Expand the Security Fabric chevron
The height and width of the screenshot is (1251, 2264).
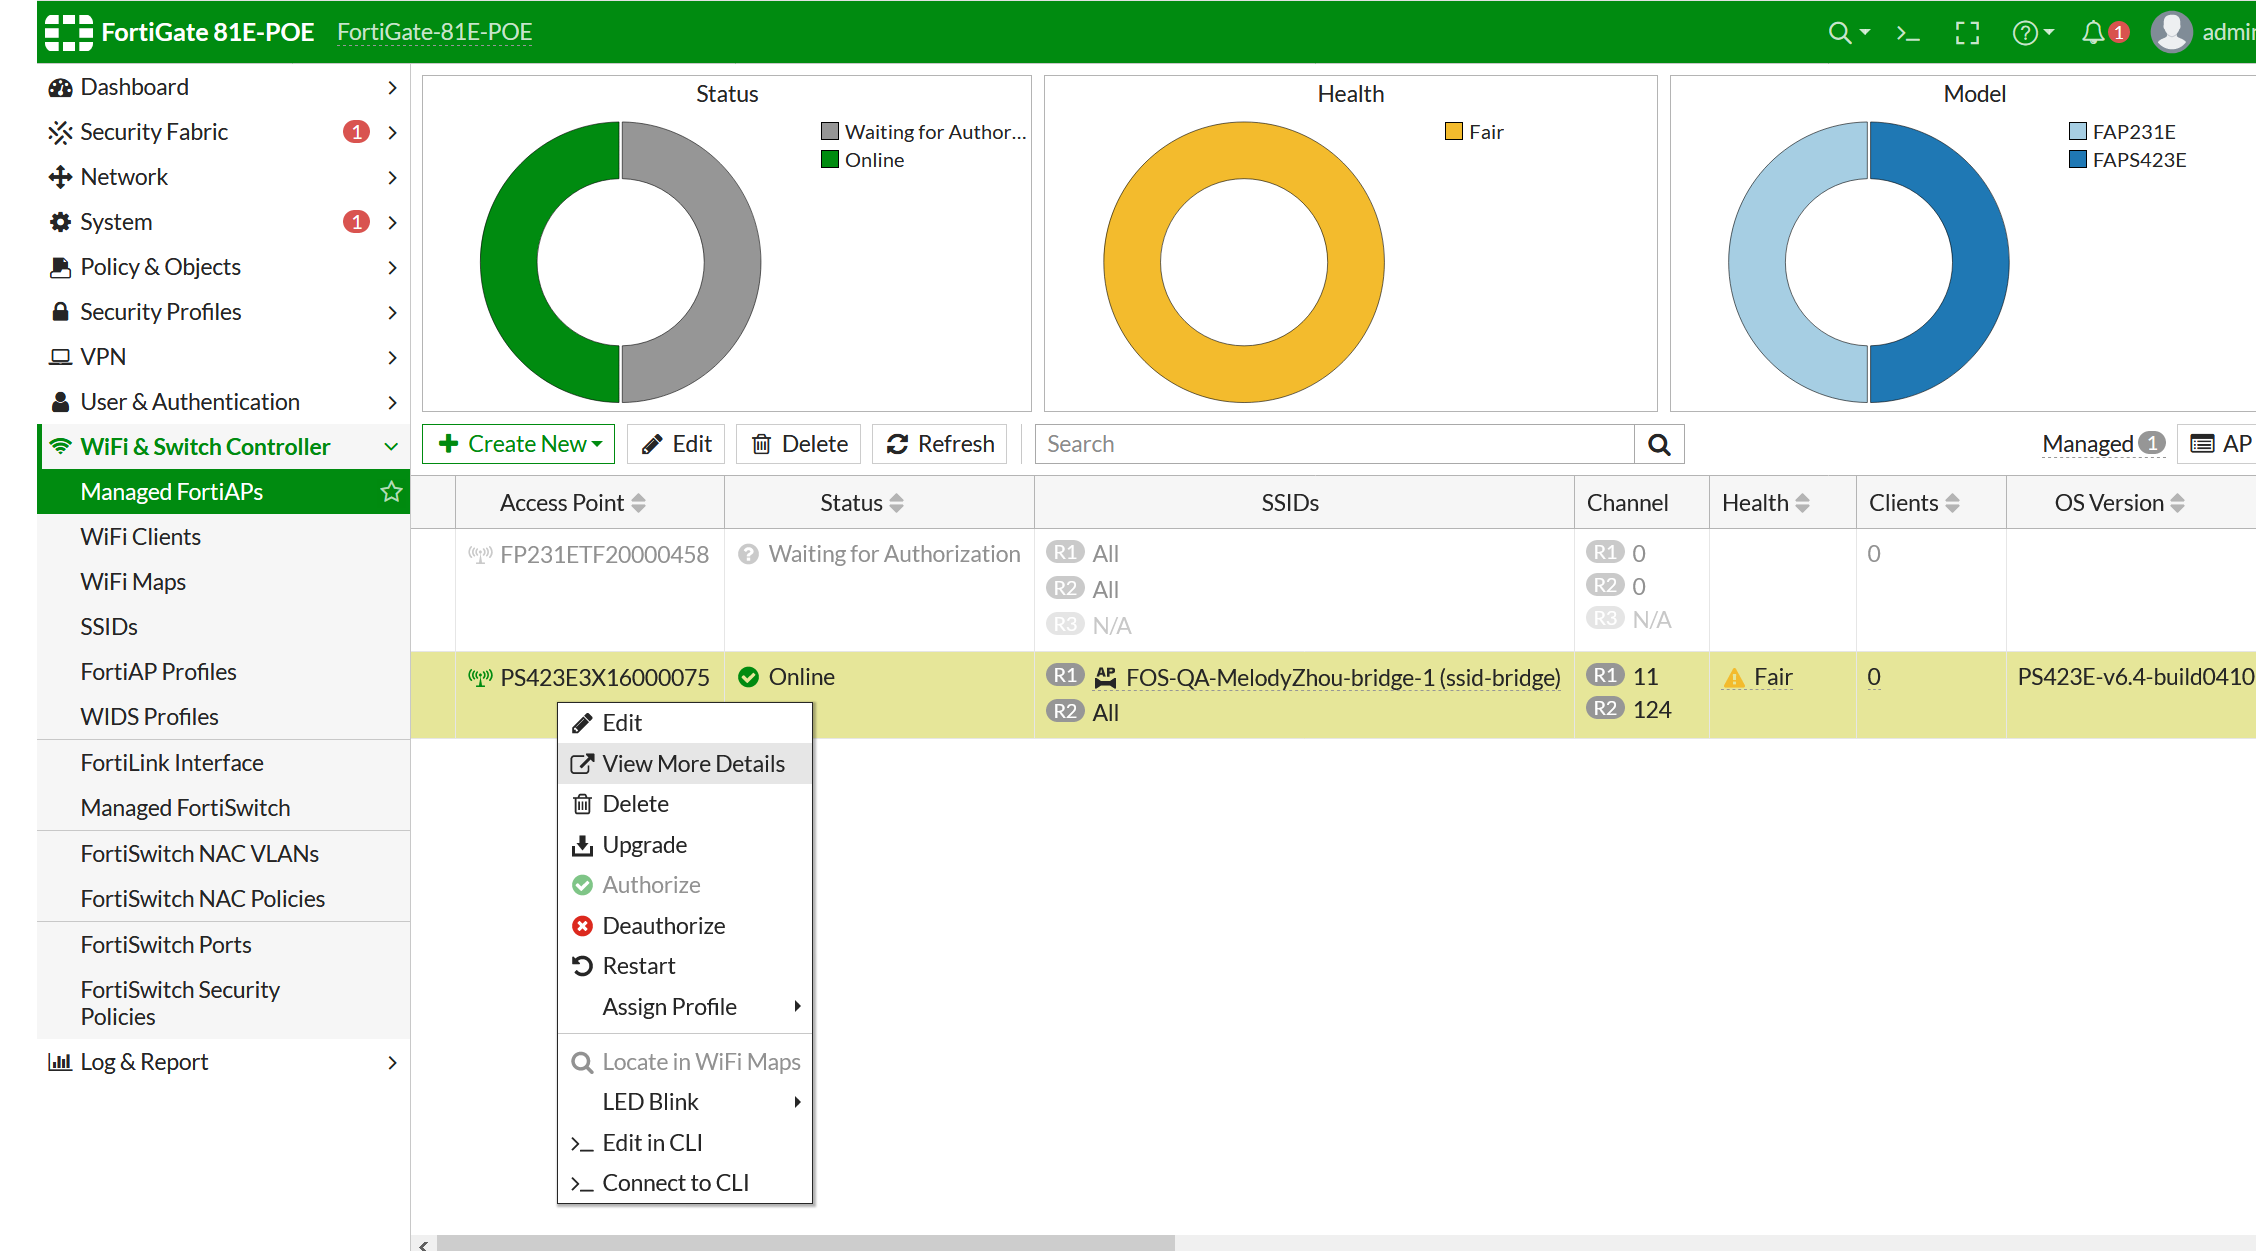pyautogui.click(x=392, y=132)
